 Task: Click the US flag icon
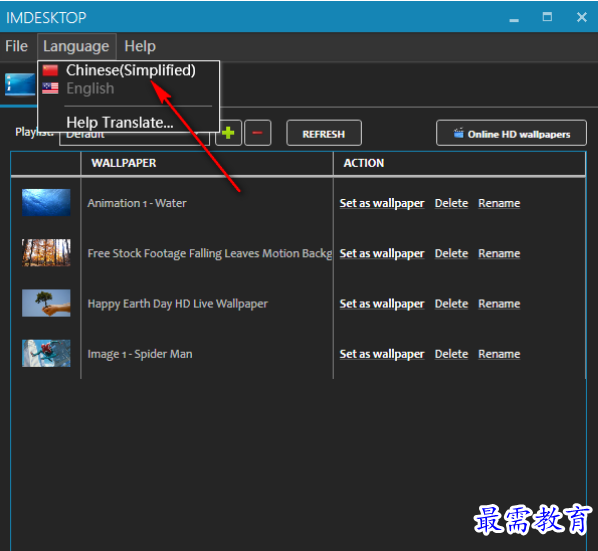[x=50, y=88]
